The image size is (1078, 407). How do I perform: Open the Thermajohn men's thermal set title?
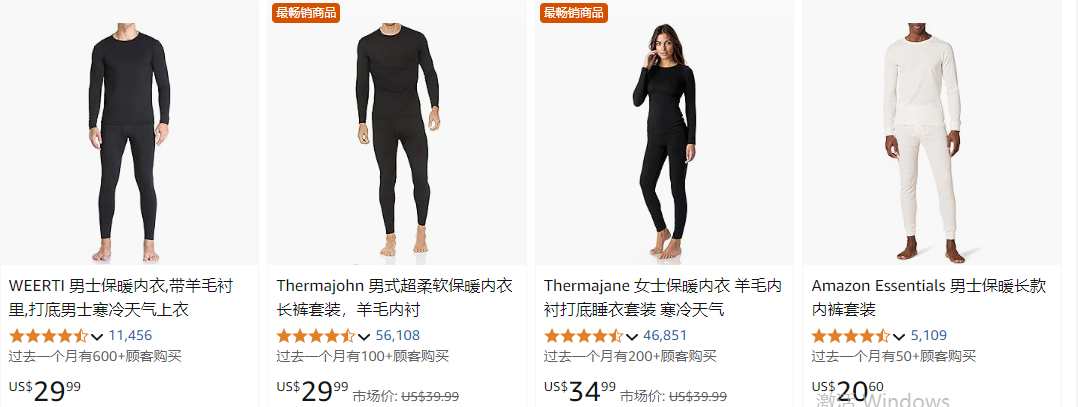click(x=395, y=298)
